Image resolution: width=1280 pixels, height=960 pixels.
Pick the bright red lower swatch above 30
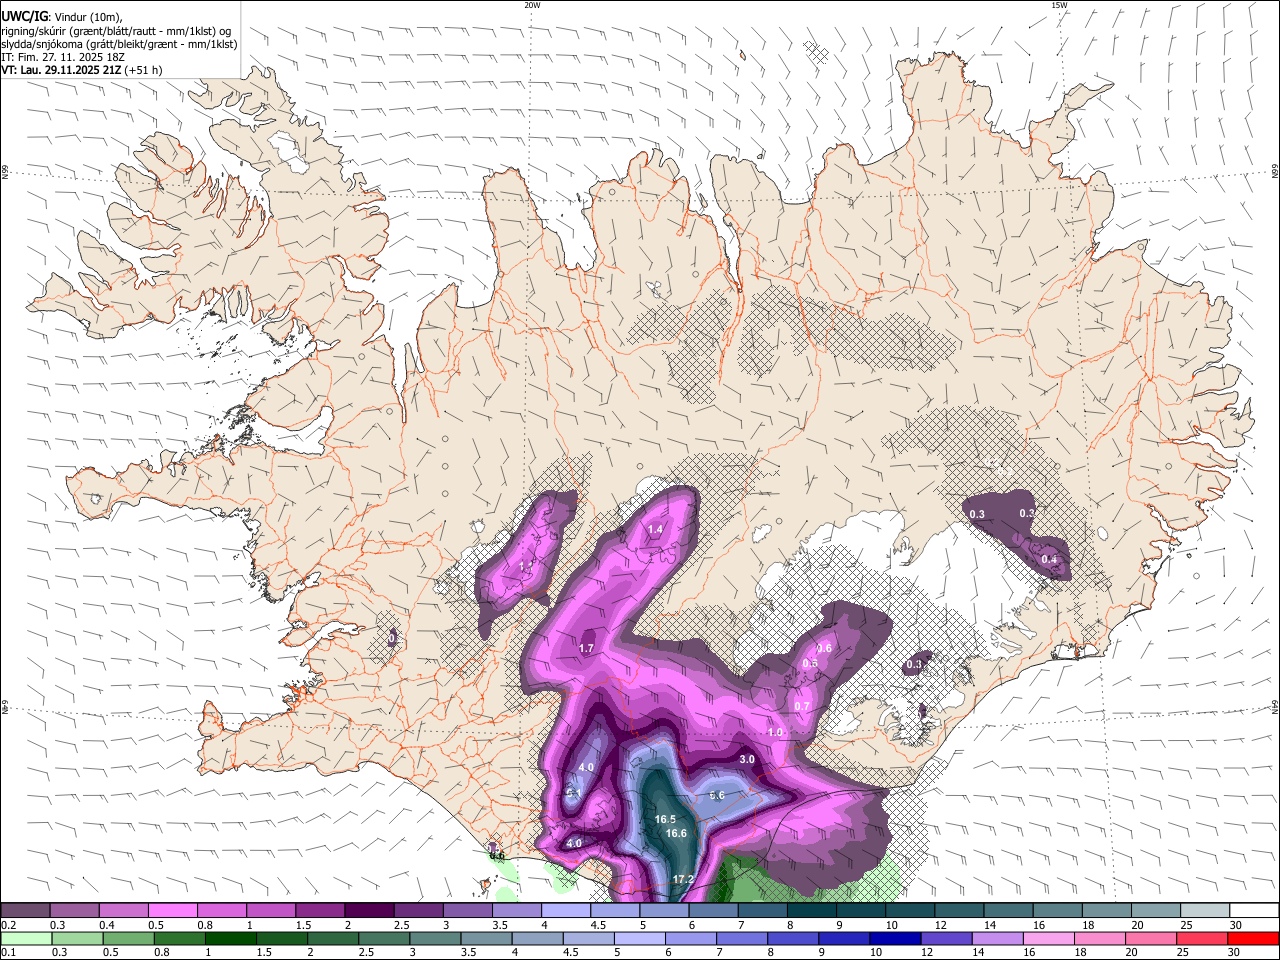(x=1254, y=938)
